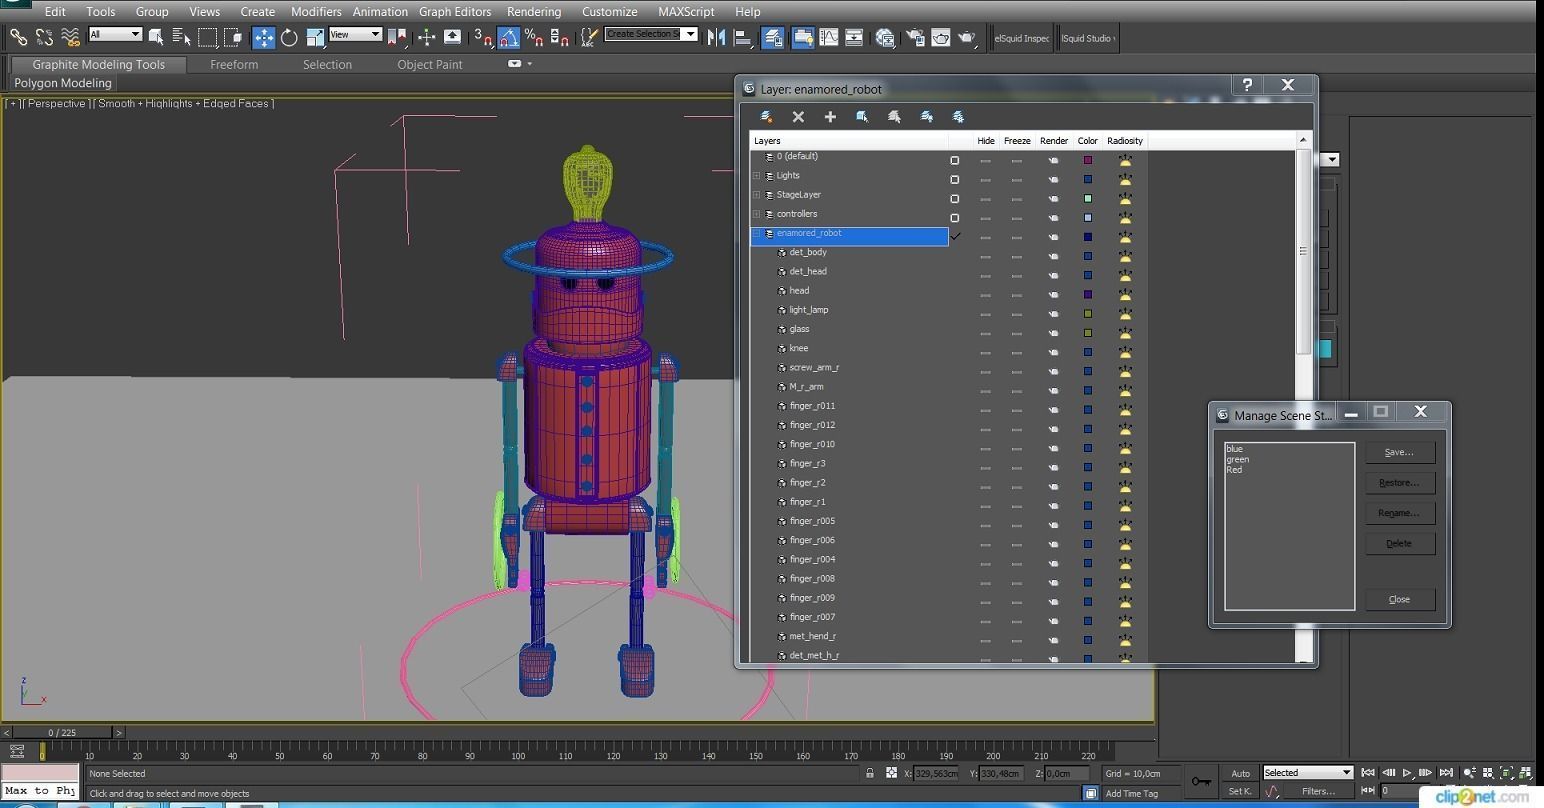The height and width of the screenshot is (808, 1544).
Task: Click the Unlink Selection icon
Action: tap(44, 37)
